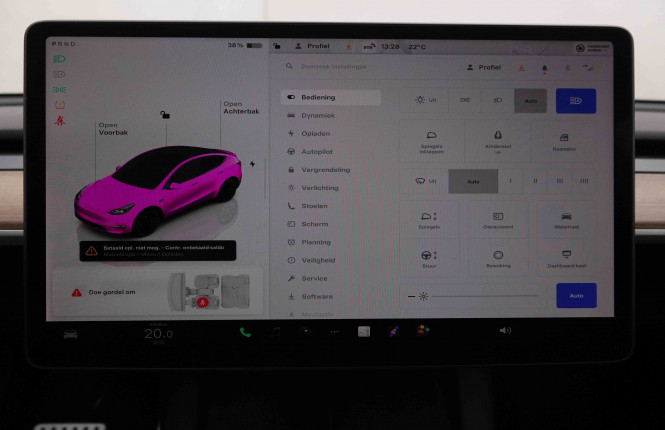Tap the phone icon in bottom bar
665x430 pixels.
245,332
